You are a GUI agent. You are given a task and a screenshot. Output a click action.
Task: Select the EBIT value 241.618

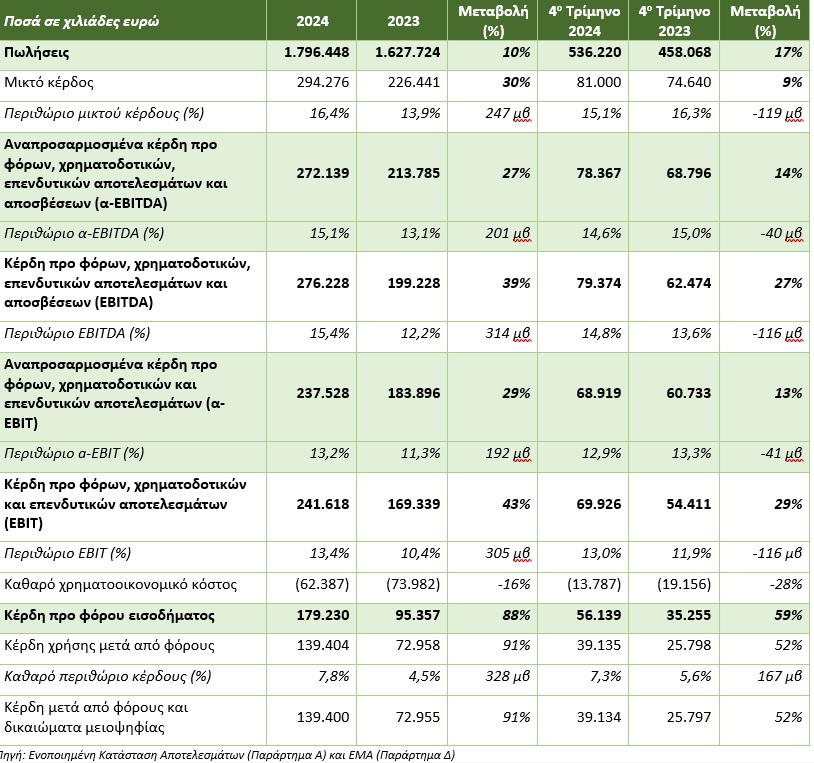(324, 503)
